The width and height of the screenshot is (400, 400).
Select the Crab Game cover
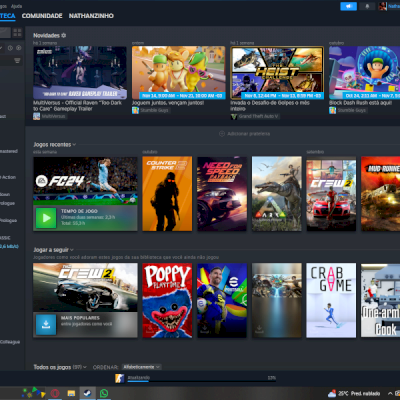[331, 300]
